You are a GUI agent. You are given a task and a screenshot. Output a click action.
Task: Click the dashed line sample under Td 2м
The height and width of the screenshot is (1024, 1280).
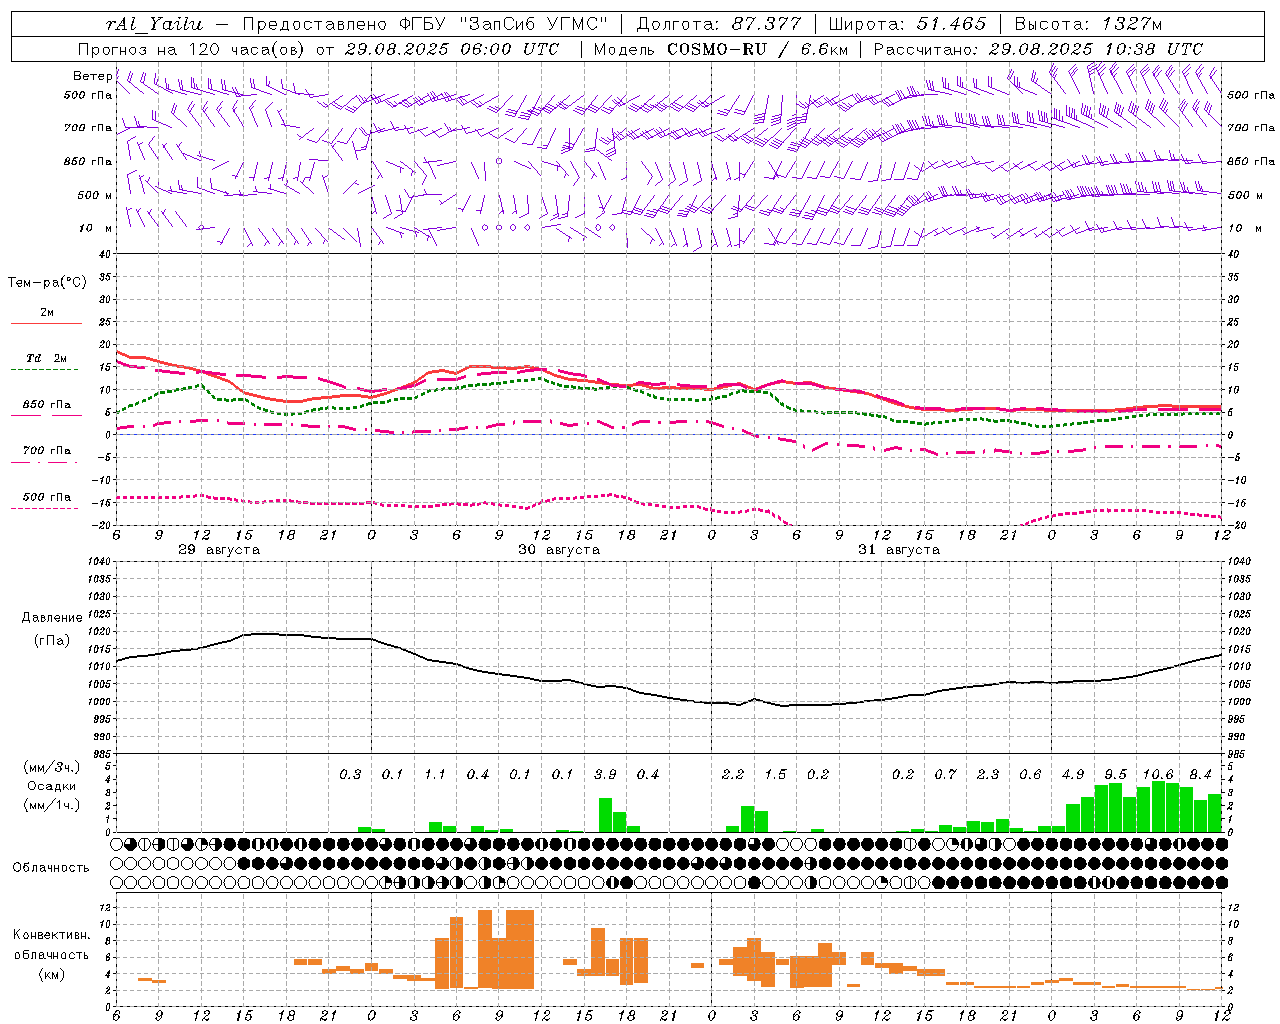46,370
